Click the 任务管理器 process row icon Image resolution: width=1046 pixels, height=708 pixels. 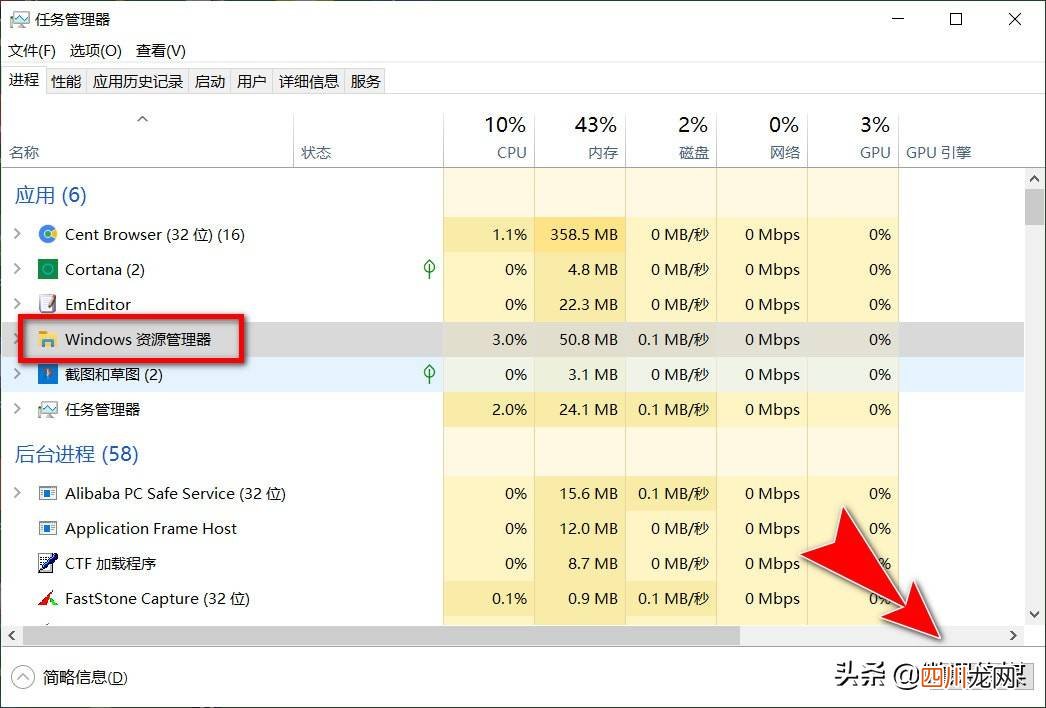[x=47, y=409]
